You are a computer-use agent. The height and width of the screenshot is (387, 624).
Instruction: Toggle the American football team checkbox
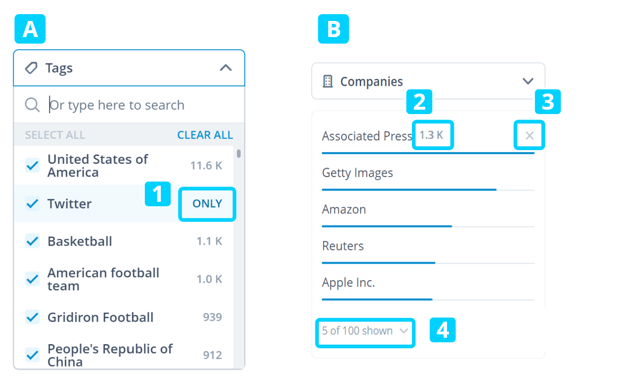point(32,279)
